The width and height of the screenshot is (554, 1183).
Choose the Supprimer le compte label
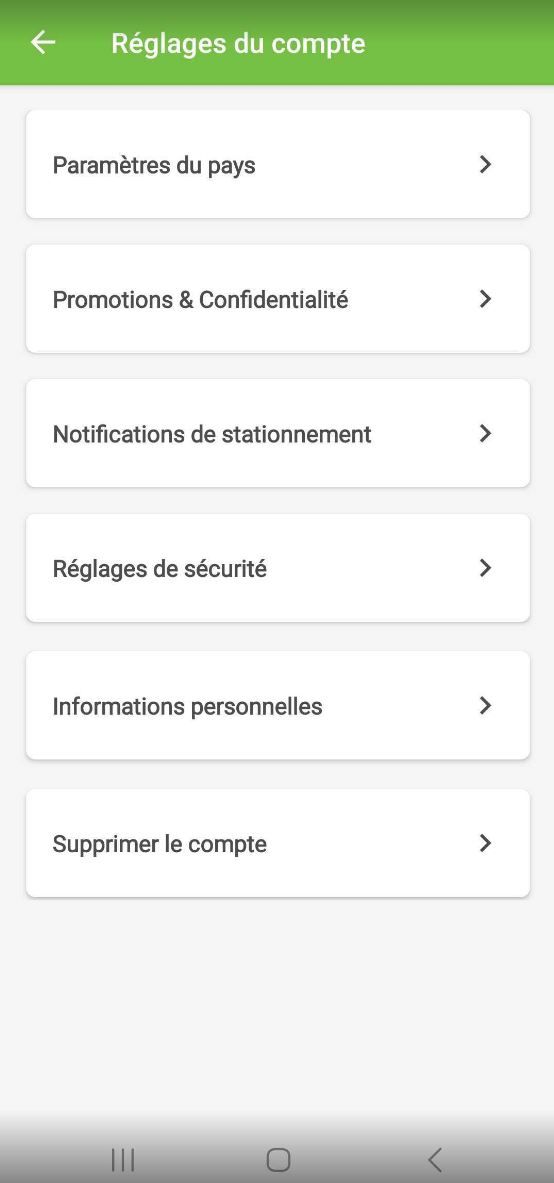(x=159, y=843)
